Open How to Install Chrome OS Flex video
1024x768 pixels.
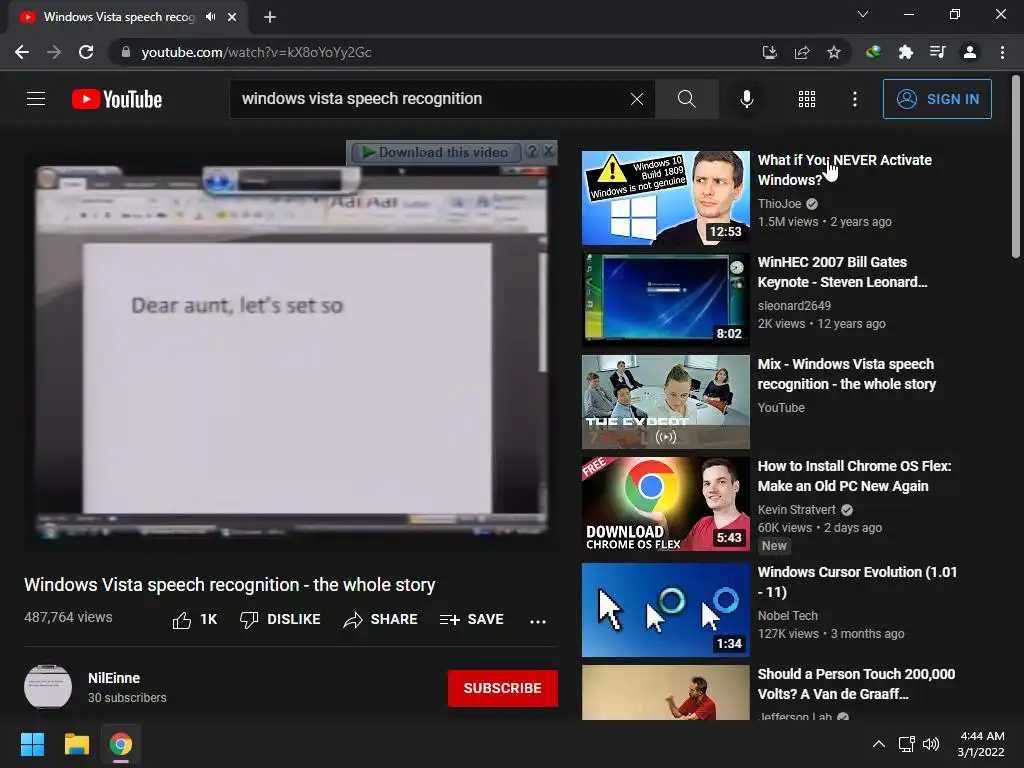tap(854, 476)
